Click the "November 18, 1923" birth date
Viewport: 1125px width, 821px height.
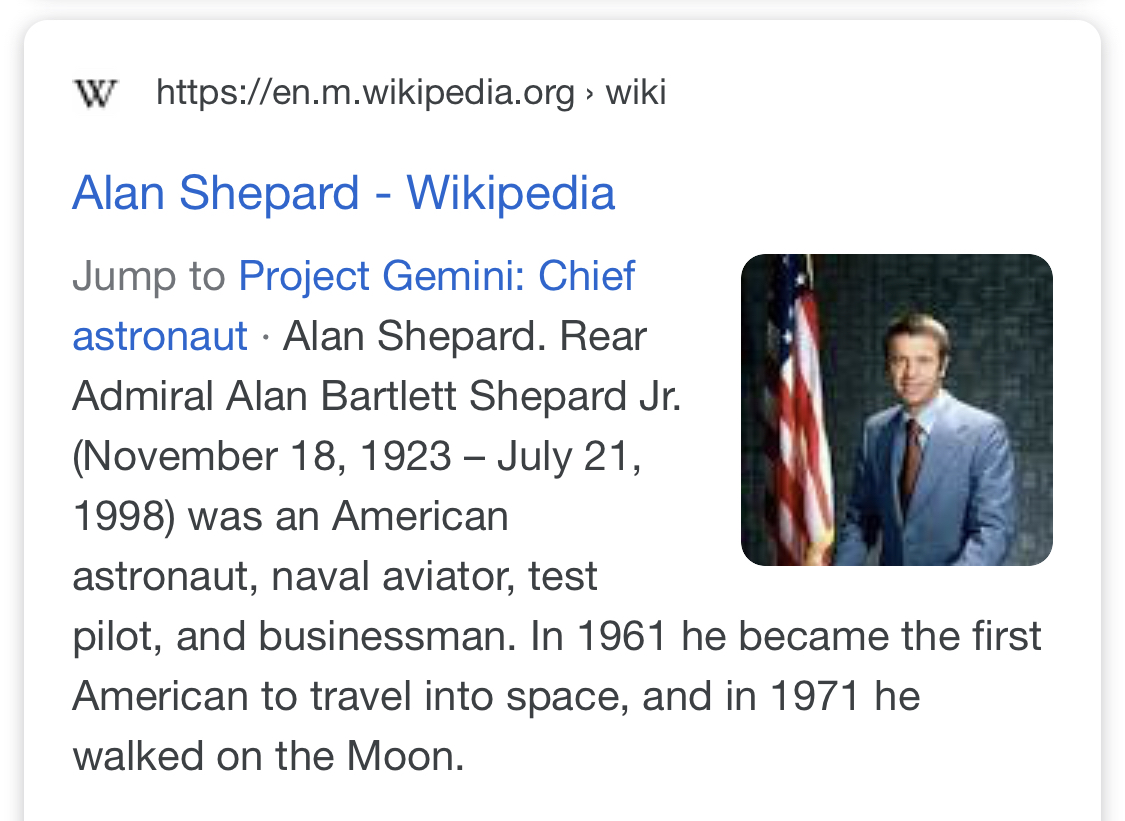pyautogui.click(x=265, y=456)
